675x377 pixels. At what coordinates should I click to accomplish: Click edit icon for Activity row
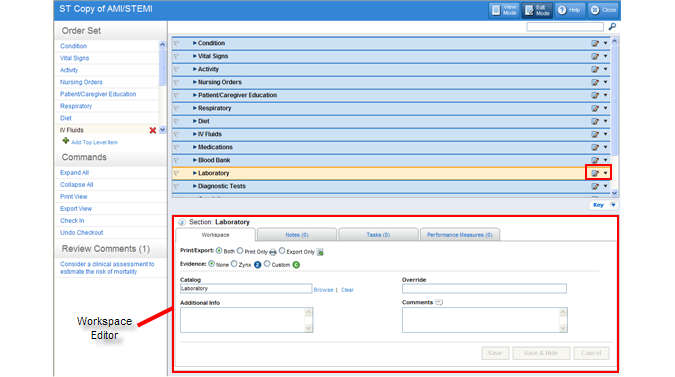pyautogui.click(x=595, y=69)
